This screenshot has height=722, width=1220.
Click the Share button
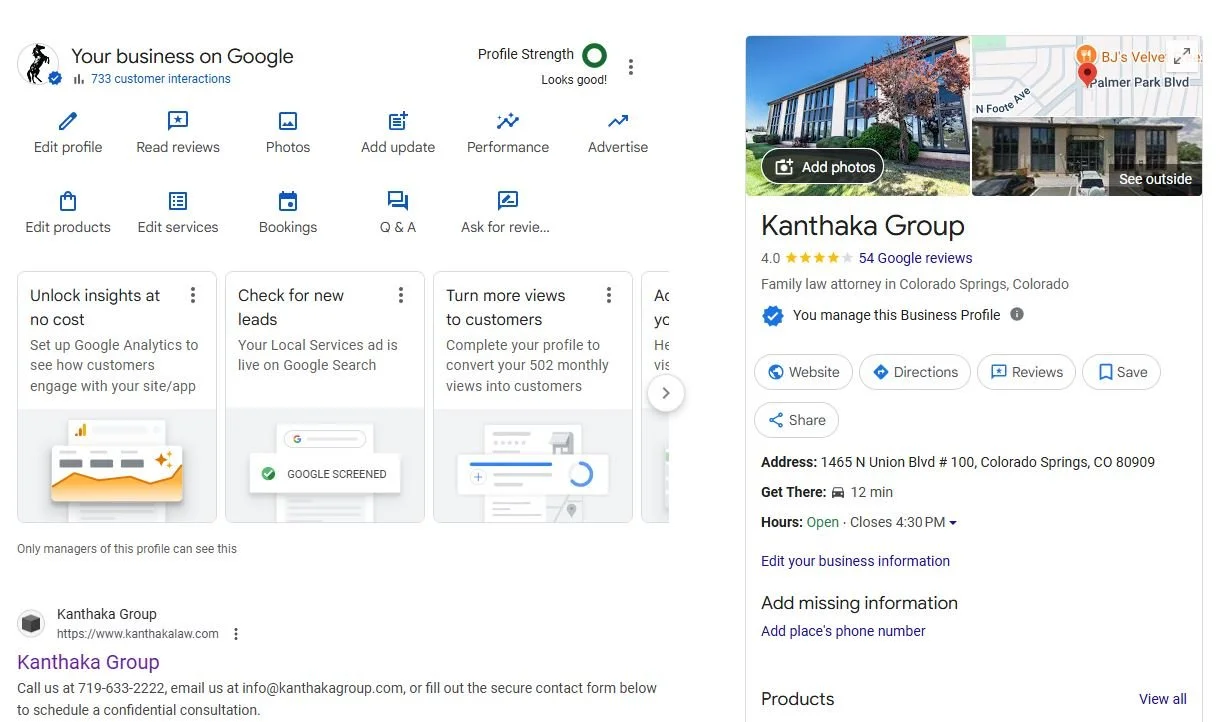(x=797, y=420)
